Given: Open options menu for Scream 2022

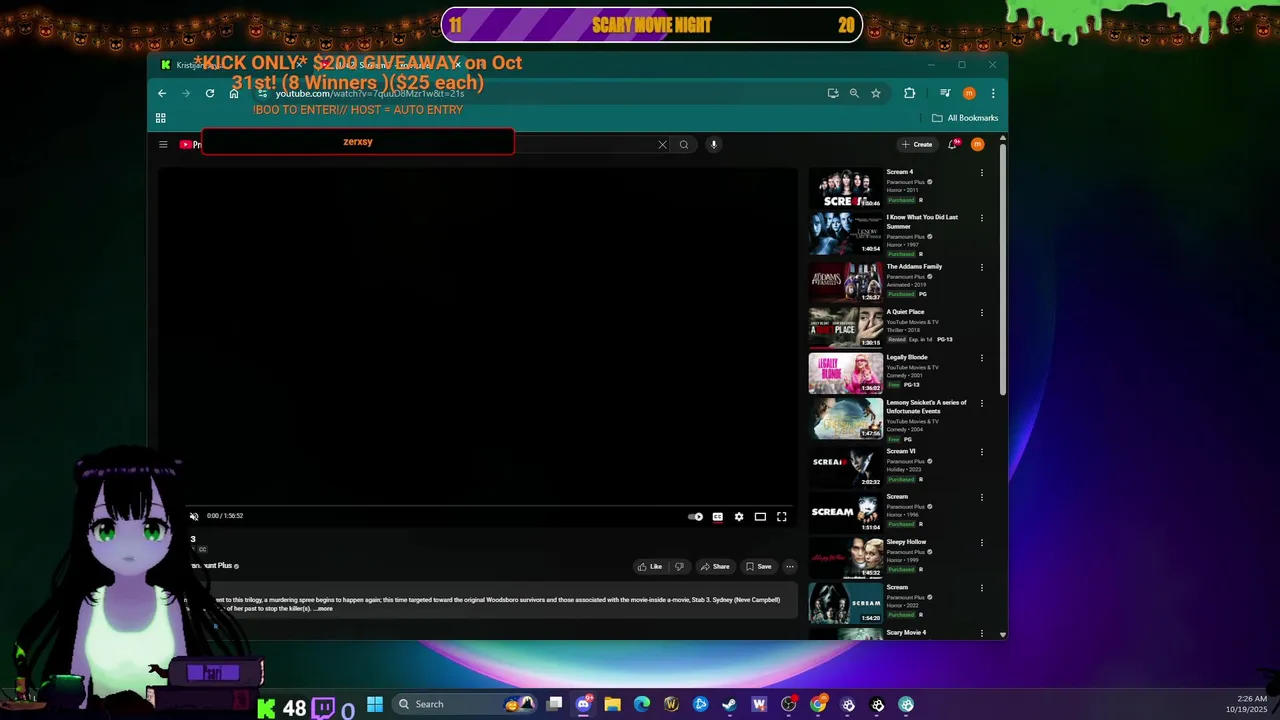Looking at the screenshot, I should (982, 588).
